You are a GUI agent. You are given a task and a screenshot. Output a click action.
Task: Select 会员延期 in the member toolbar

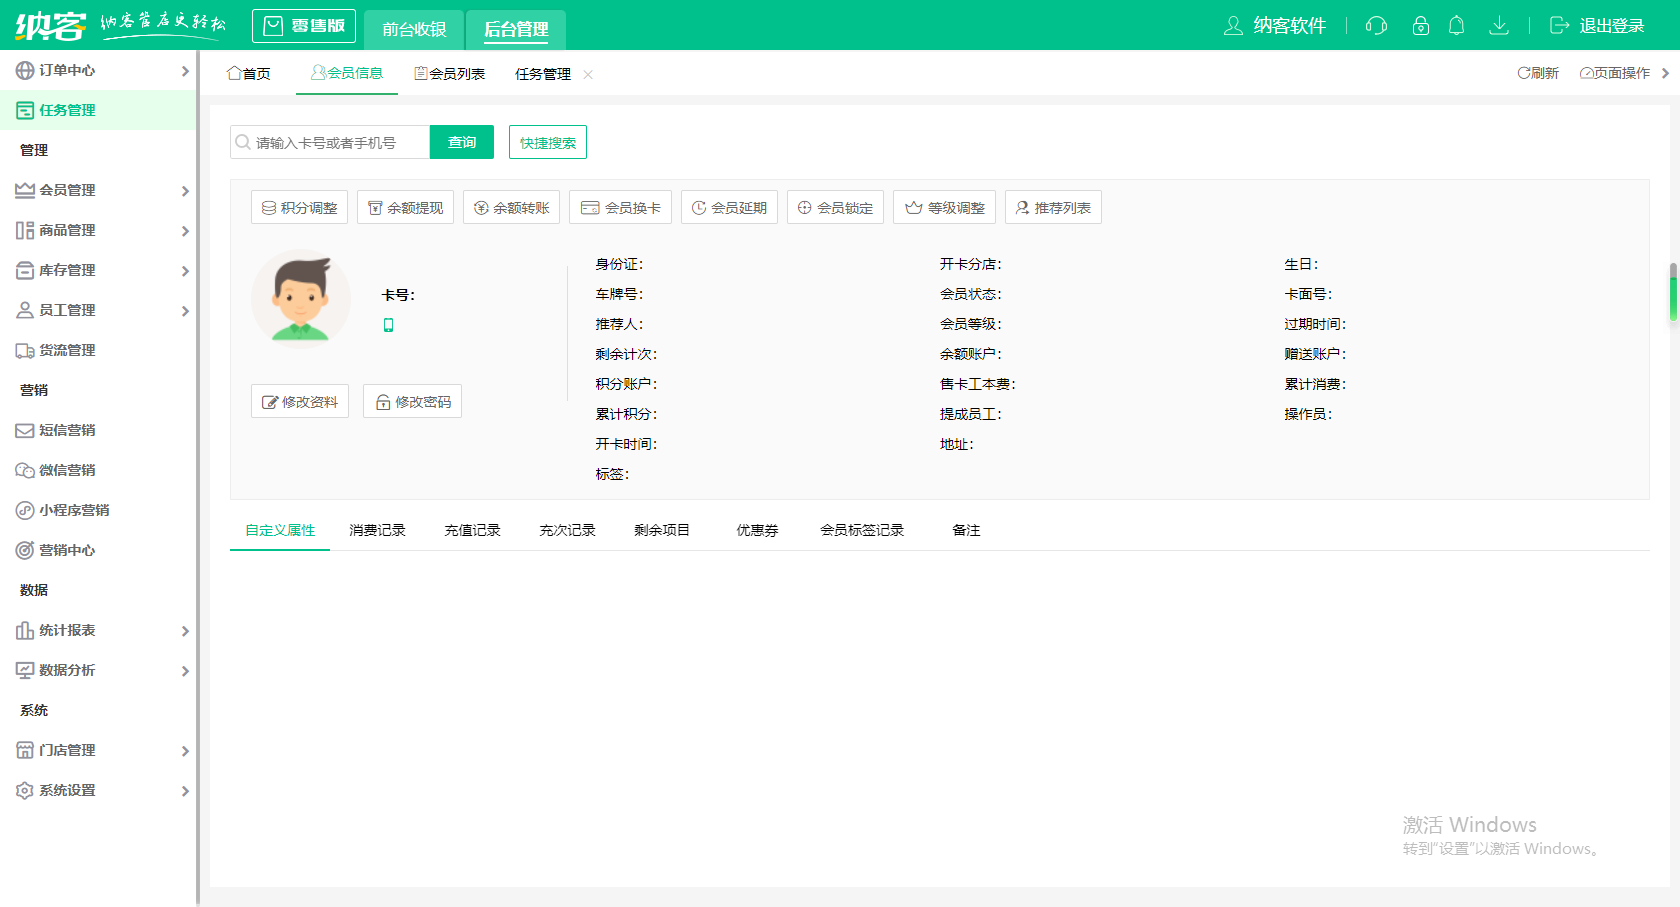729,207
